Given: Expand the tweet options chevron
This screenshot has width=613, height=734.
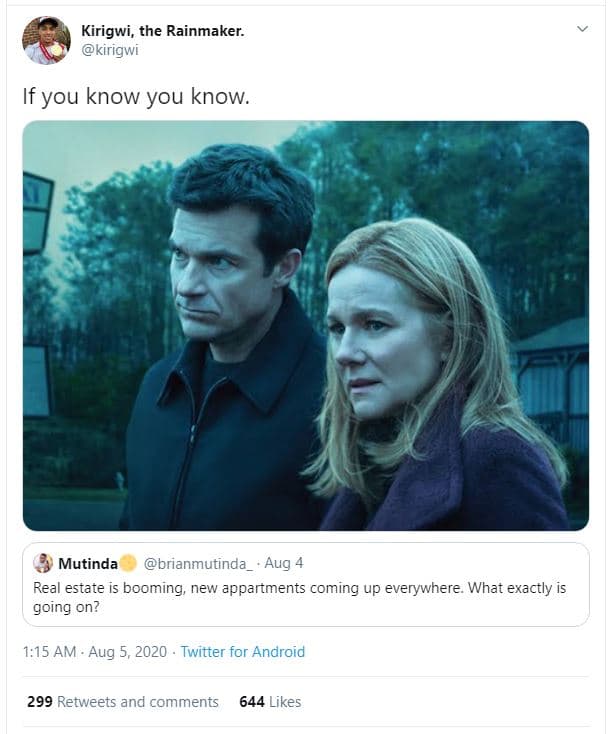Looking at the screenshot, I should [x=583, y=31].
